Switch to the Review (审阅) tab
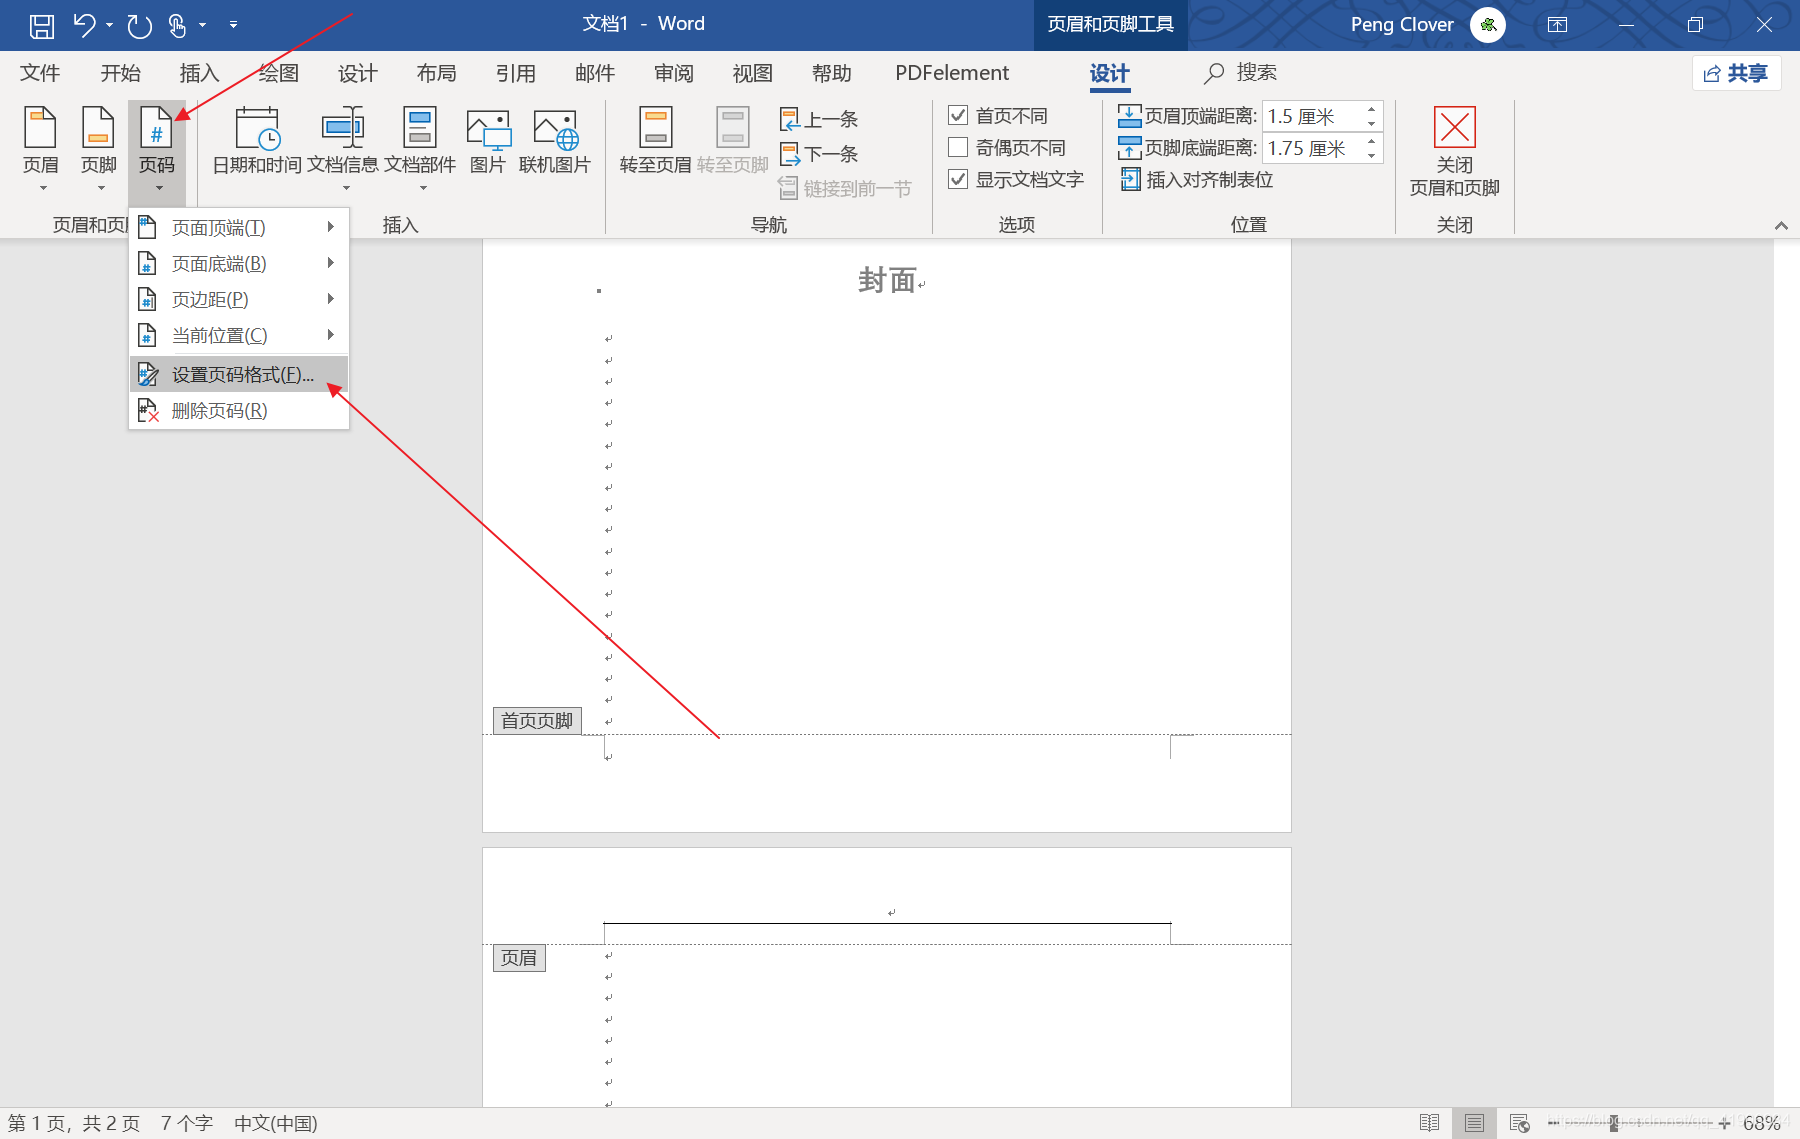The image size is (1800, 1139). [673, 73]
